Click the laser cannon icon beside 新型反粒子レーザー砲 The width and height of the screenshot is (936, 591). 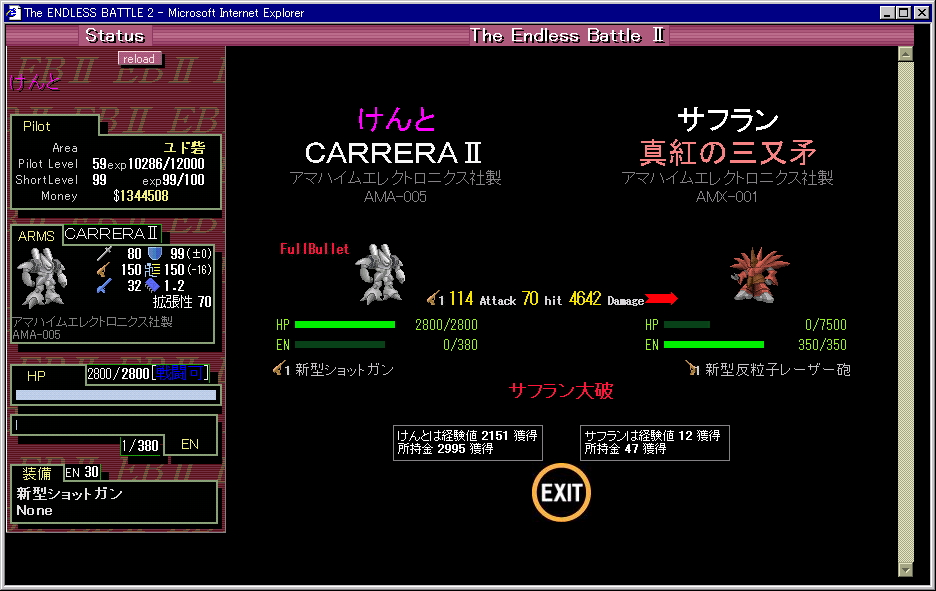click(x=693, y=369)
